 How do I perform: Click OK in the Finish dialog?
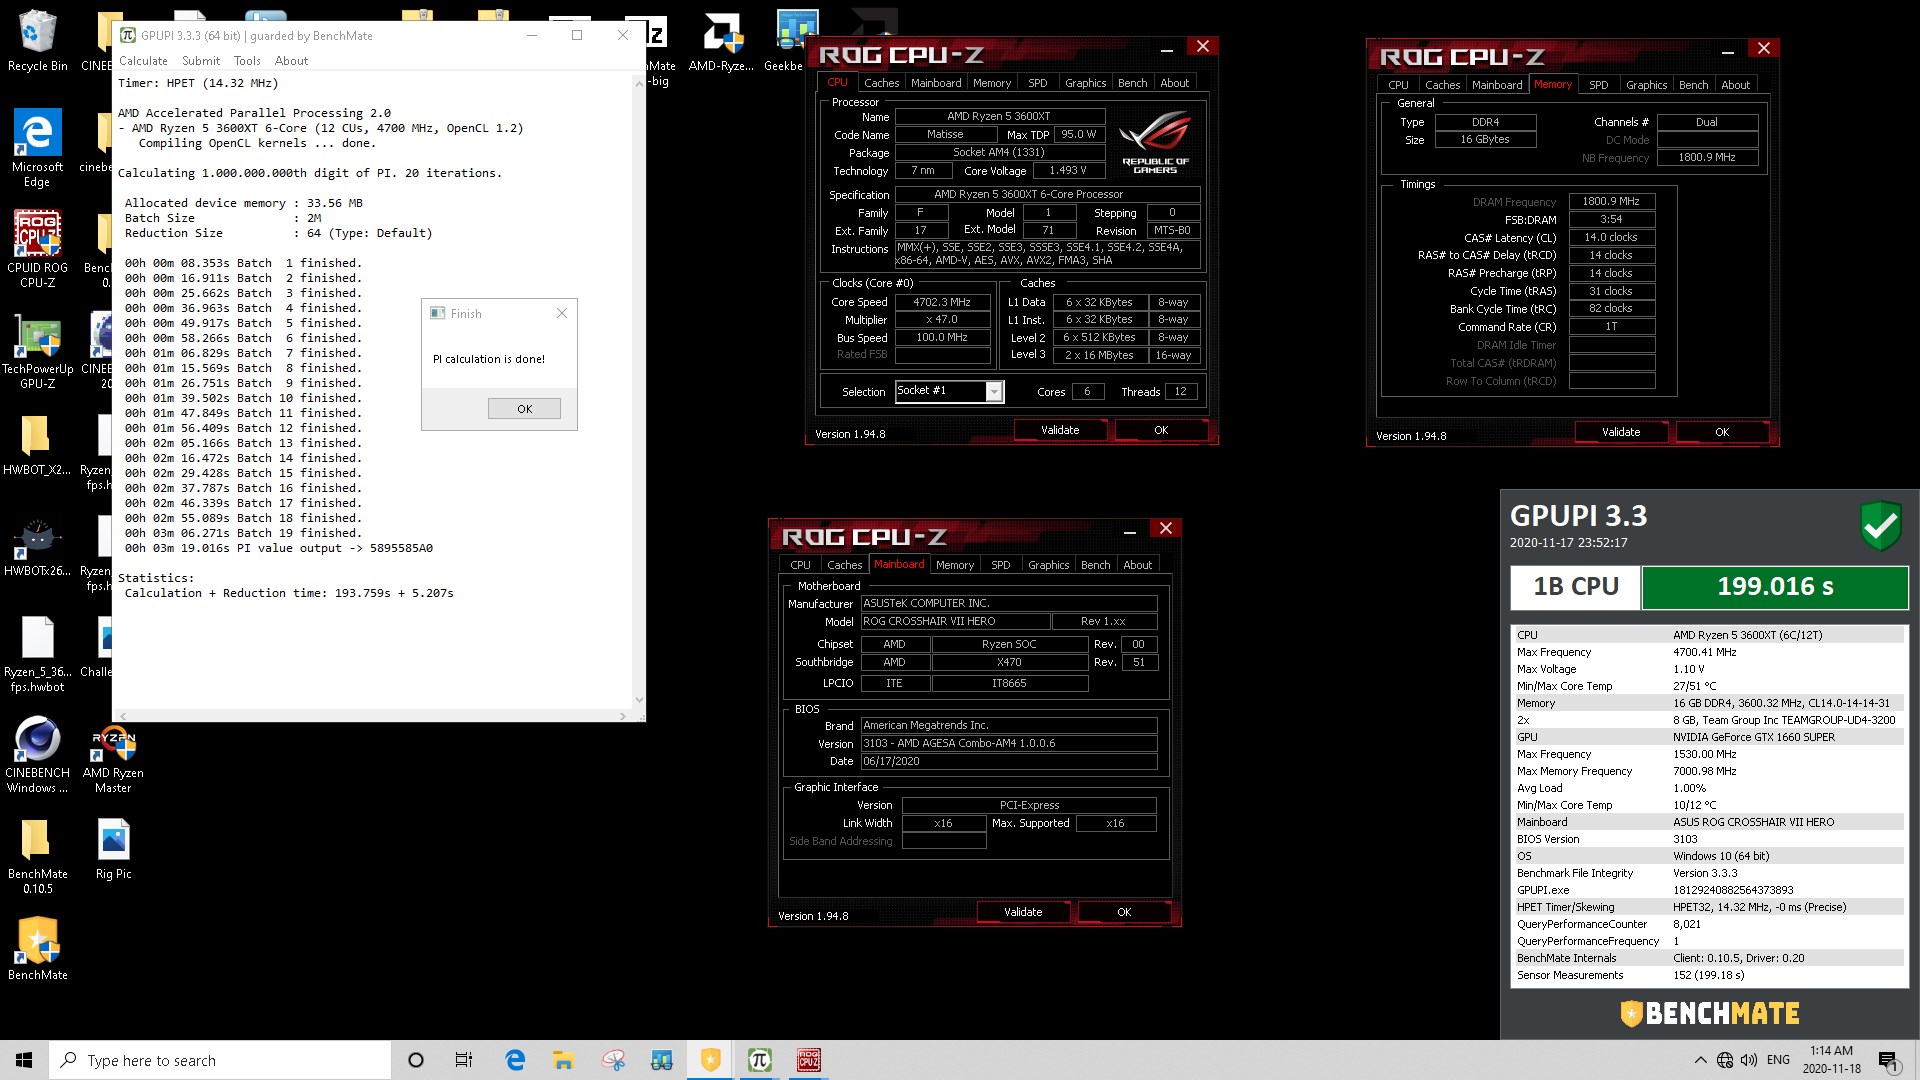(524, 409)
